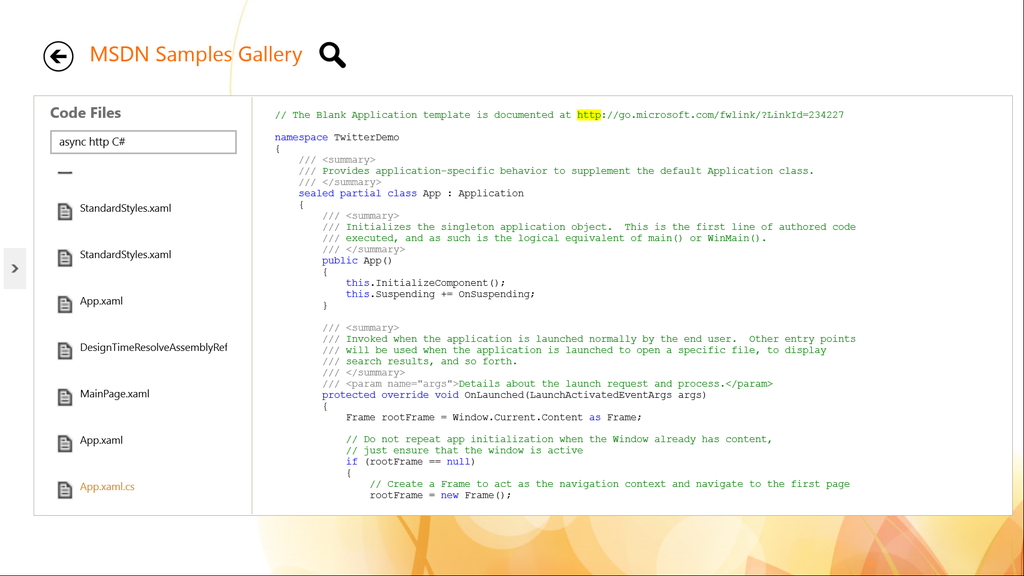
Task: Click file icon beside first App.xaml
Action: pos(65,304)
